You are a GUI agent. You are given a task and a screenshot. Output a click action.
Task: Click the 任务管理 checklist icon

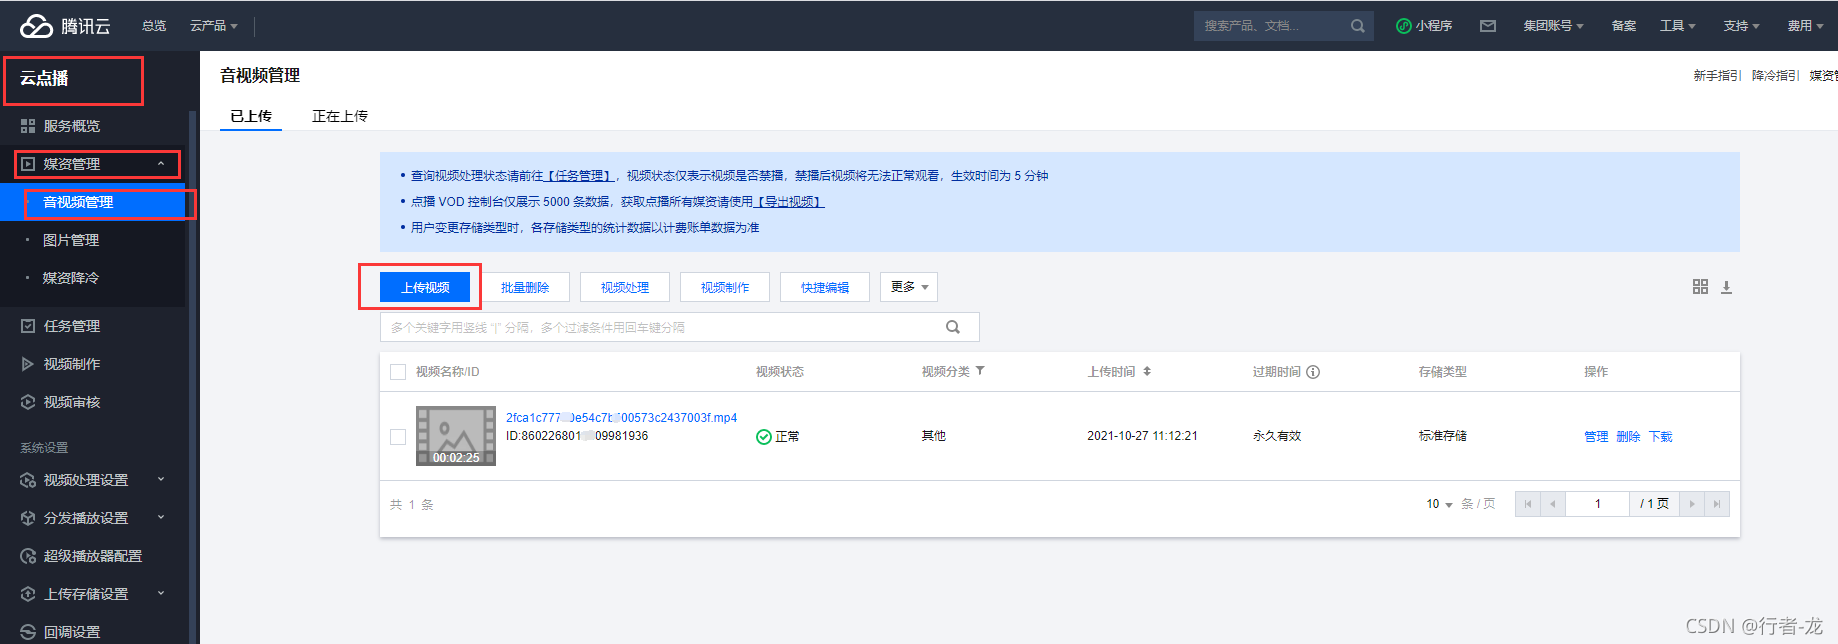pyautogui.click(x=28, y=326)
